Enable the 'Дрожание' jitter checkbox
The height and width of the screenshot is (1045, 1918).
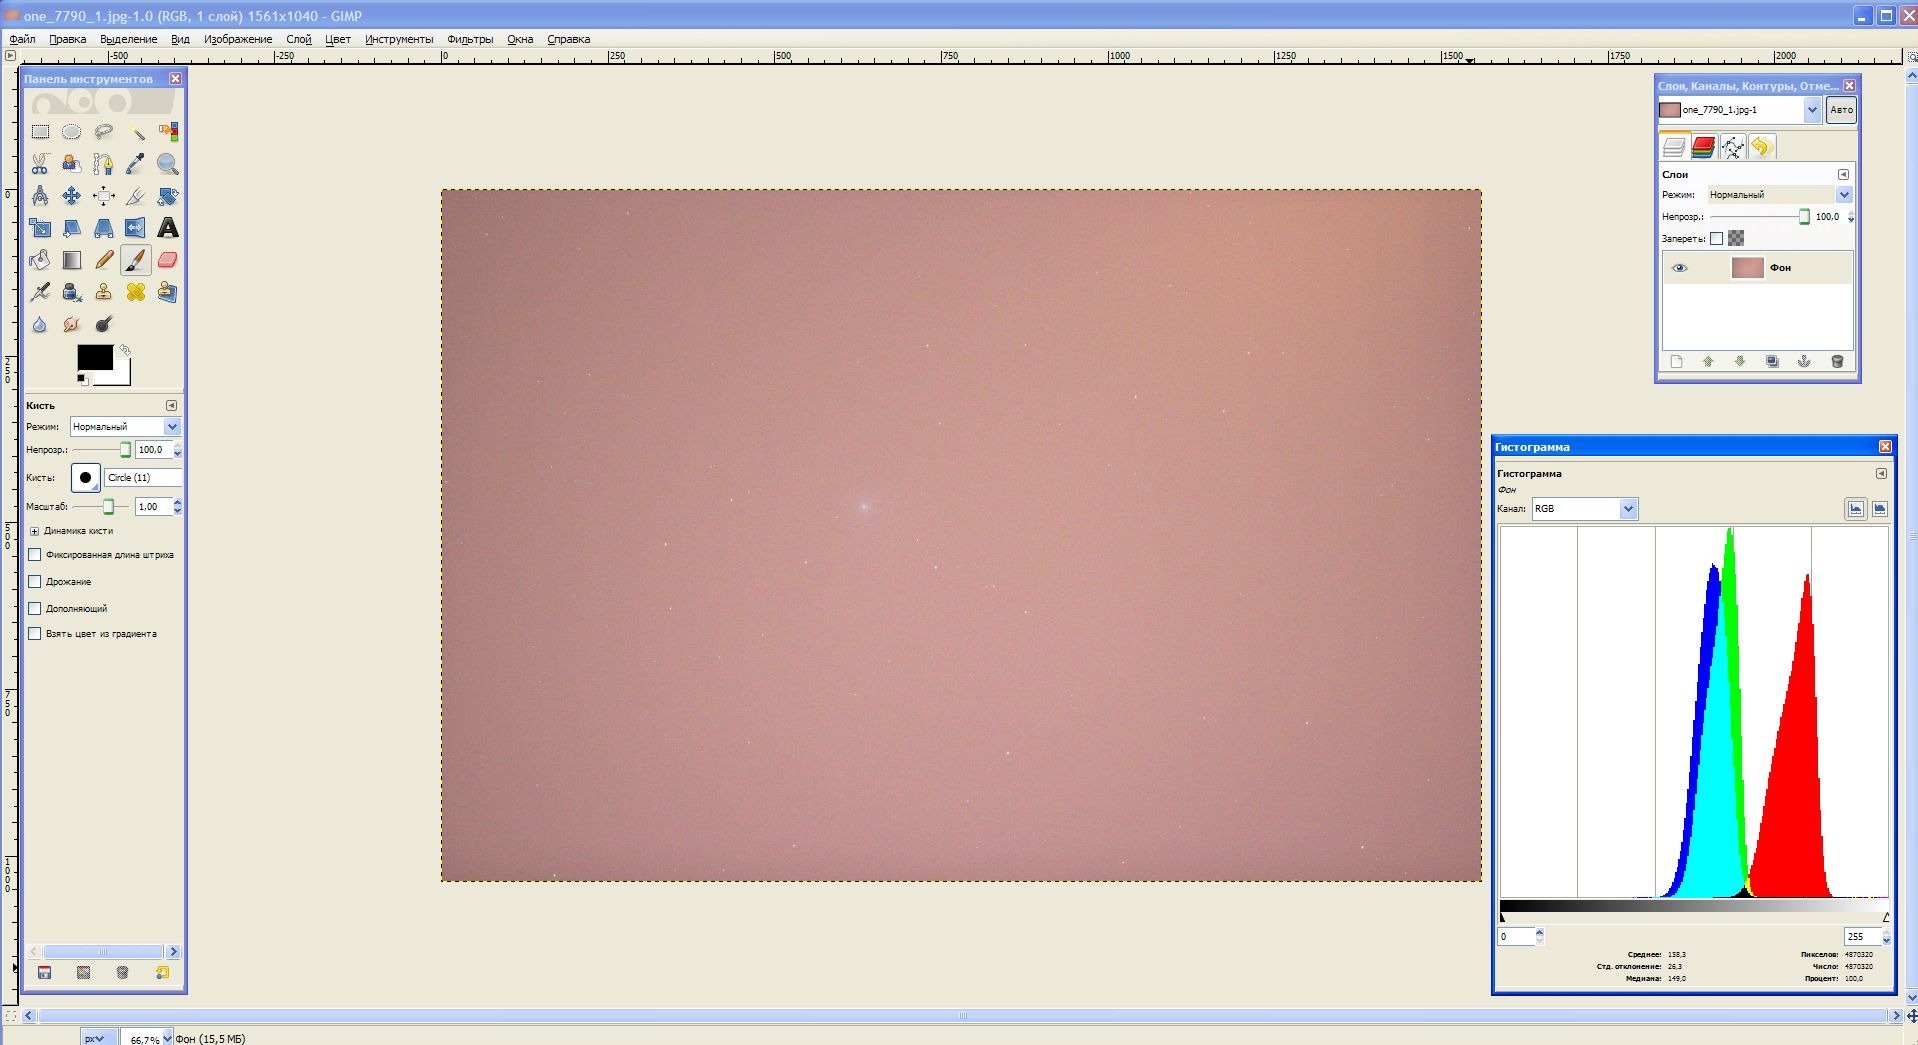pos(35,581)
